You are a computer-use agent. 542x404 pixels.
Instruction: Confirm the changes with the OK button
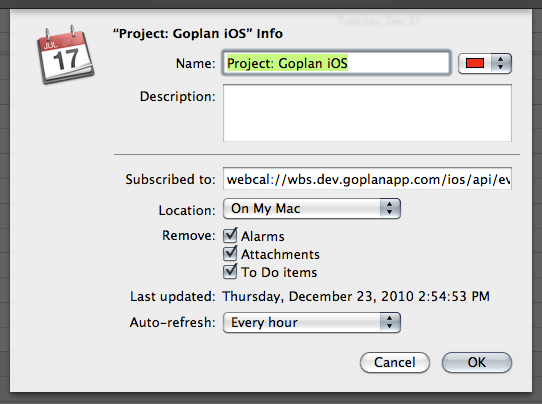click(477, 362)
